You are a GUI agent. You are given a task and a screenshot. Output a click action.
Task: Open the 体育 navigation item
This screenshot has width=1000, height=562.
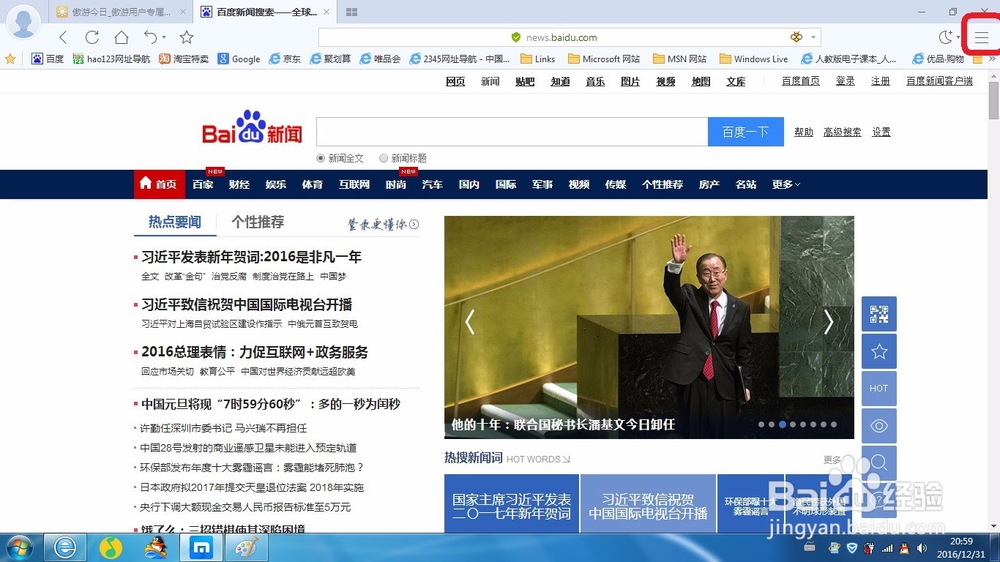[312, 184]
